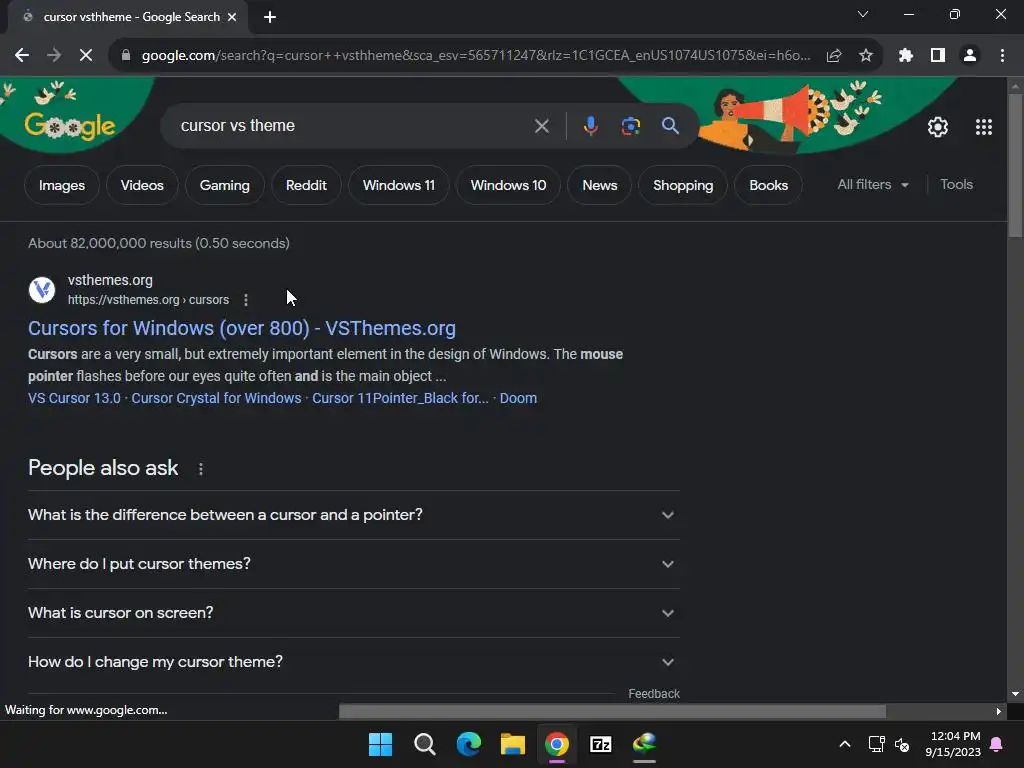
Task: Show hidden system tray icons
Action: click(x=844, y=744)
